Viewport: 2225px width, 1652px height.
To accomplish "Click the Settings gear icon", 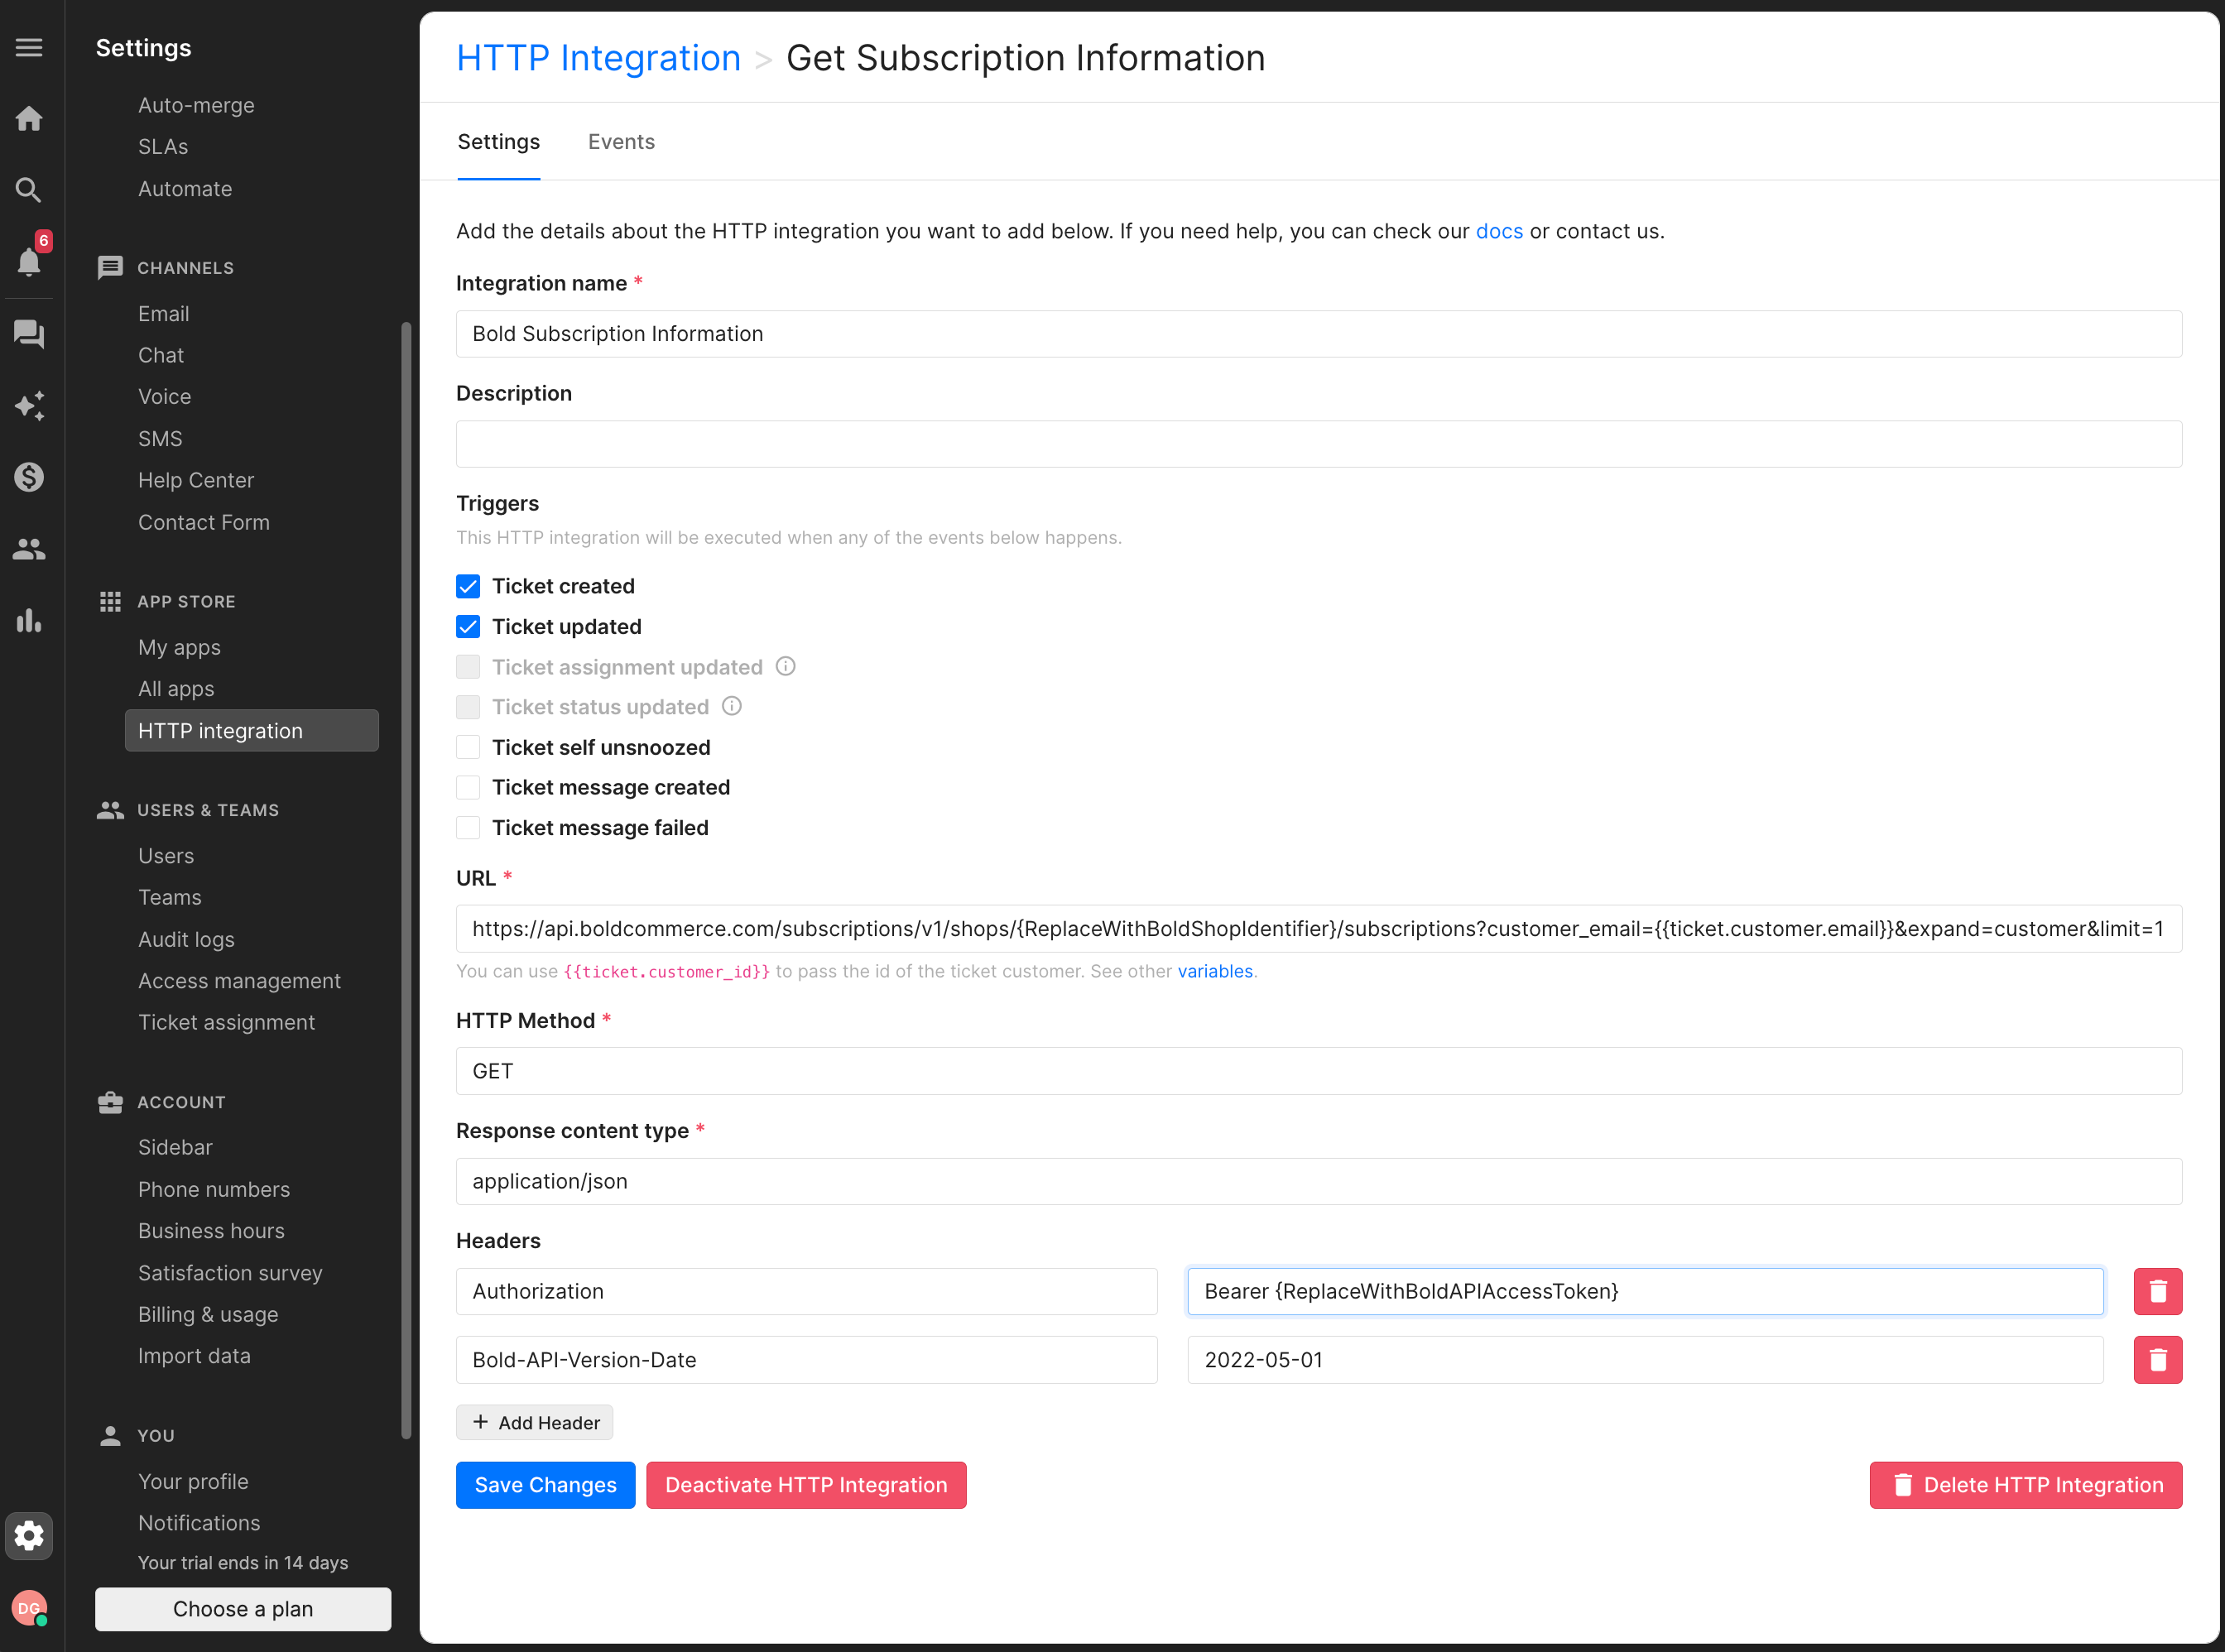I will pos(29,1535).
